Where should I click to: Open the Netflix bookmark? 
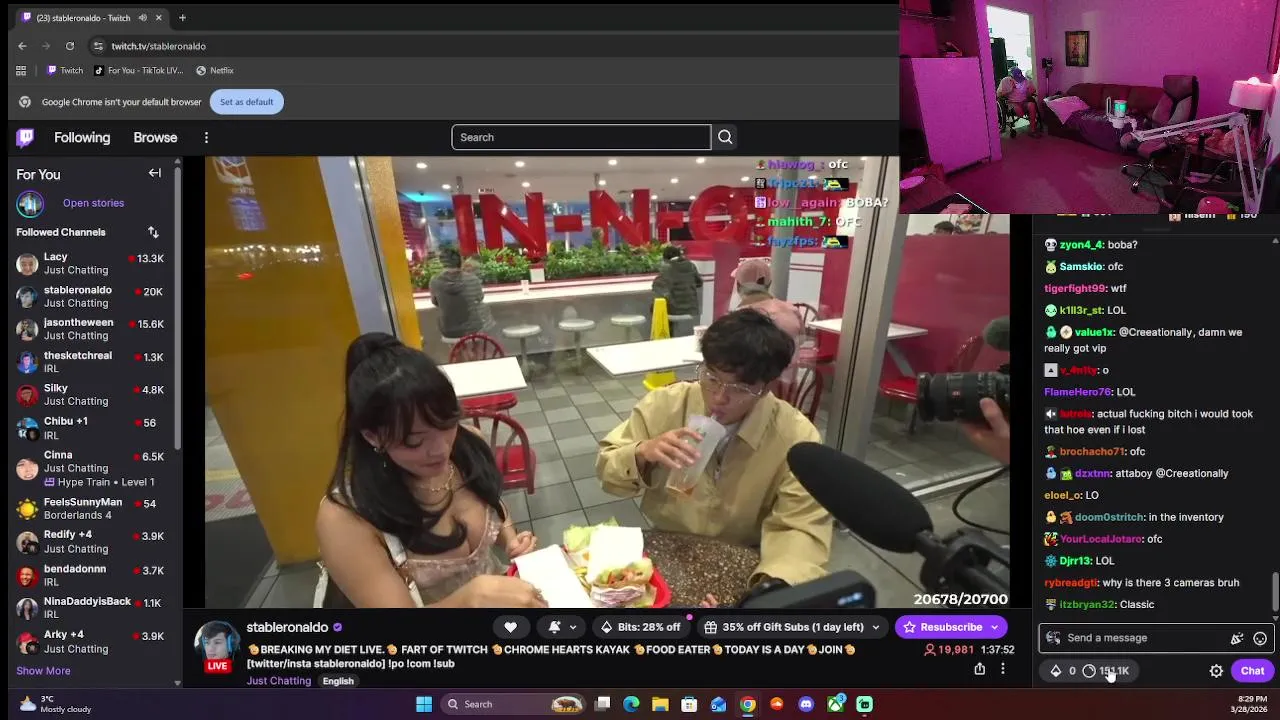click(x=214, y=71)
